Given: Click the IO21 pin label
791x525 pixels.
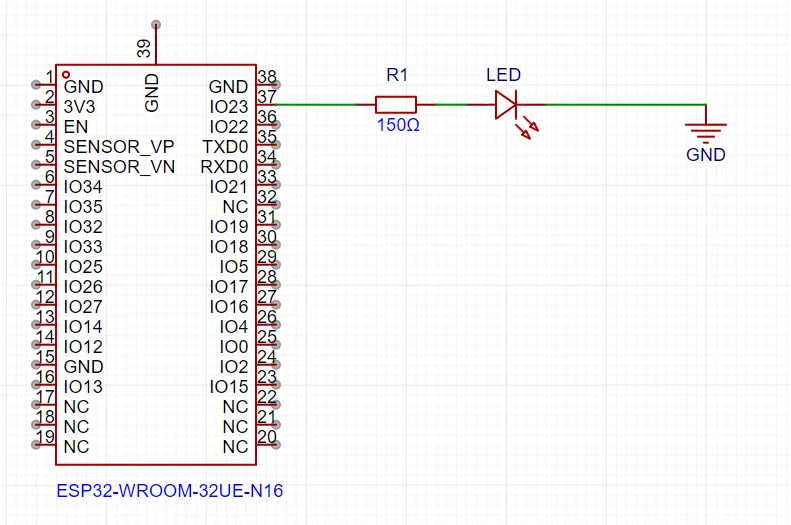Looking at the screenshot, I should [229, 187].
